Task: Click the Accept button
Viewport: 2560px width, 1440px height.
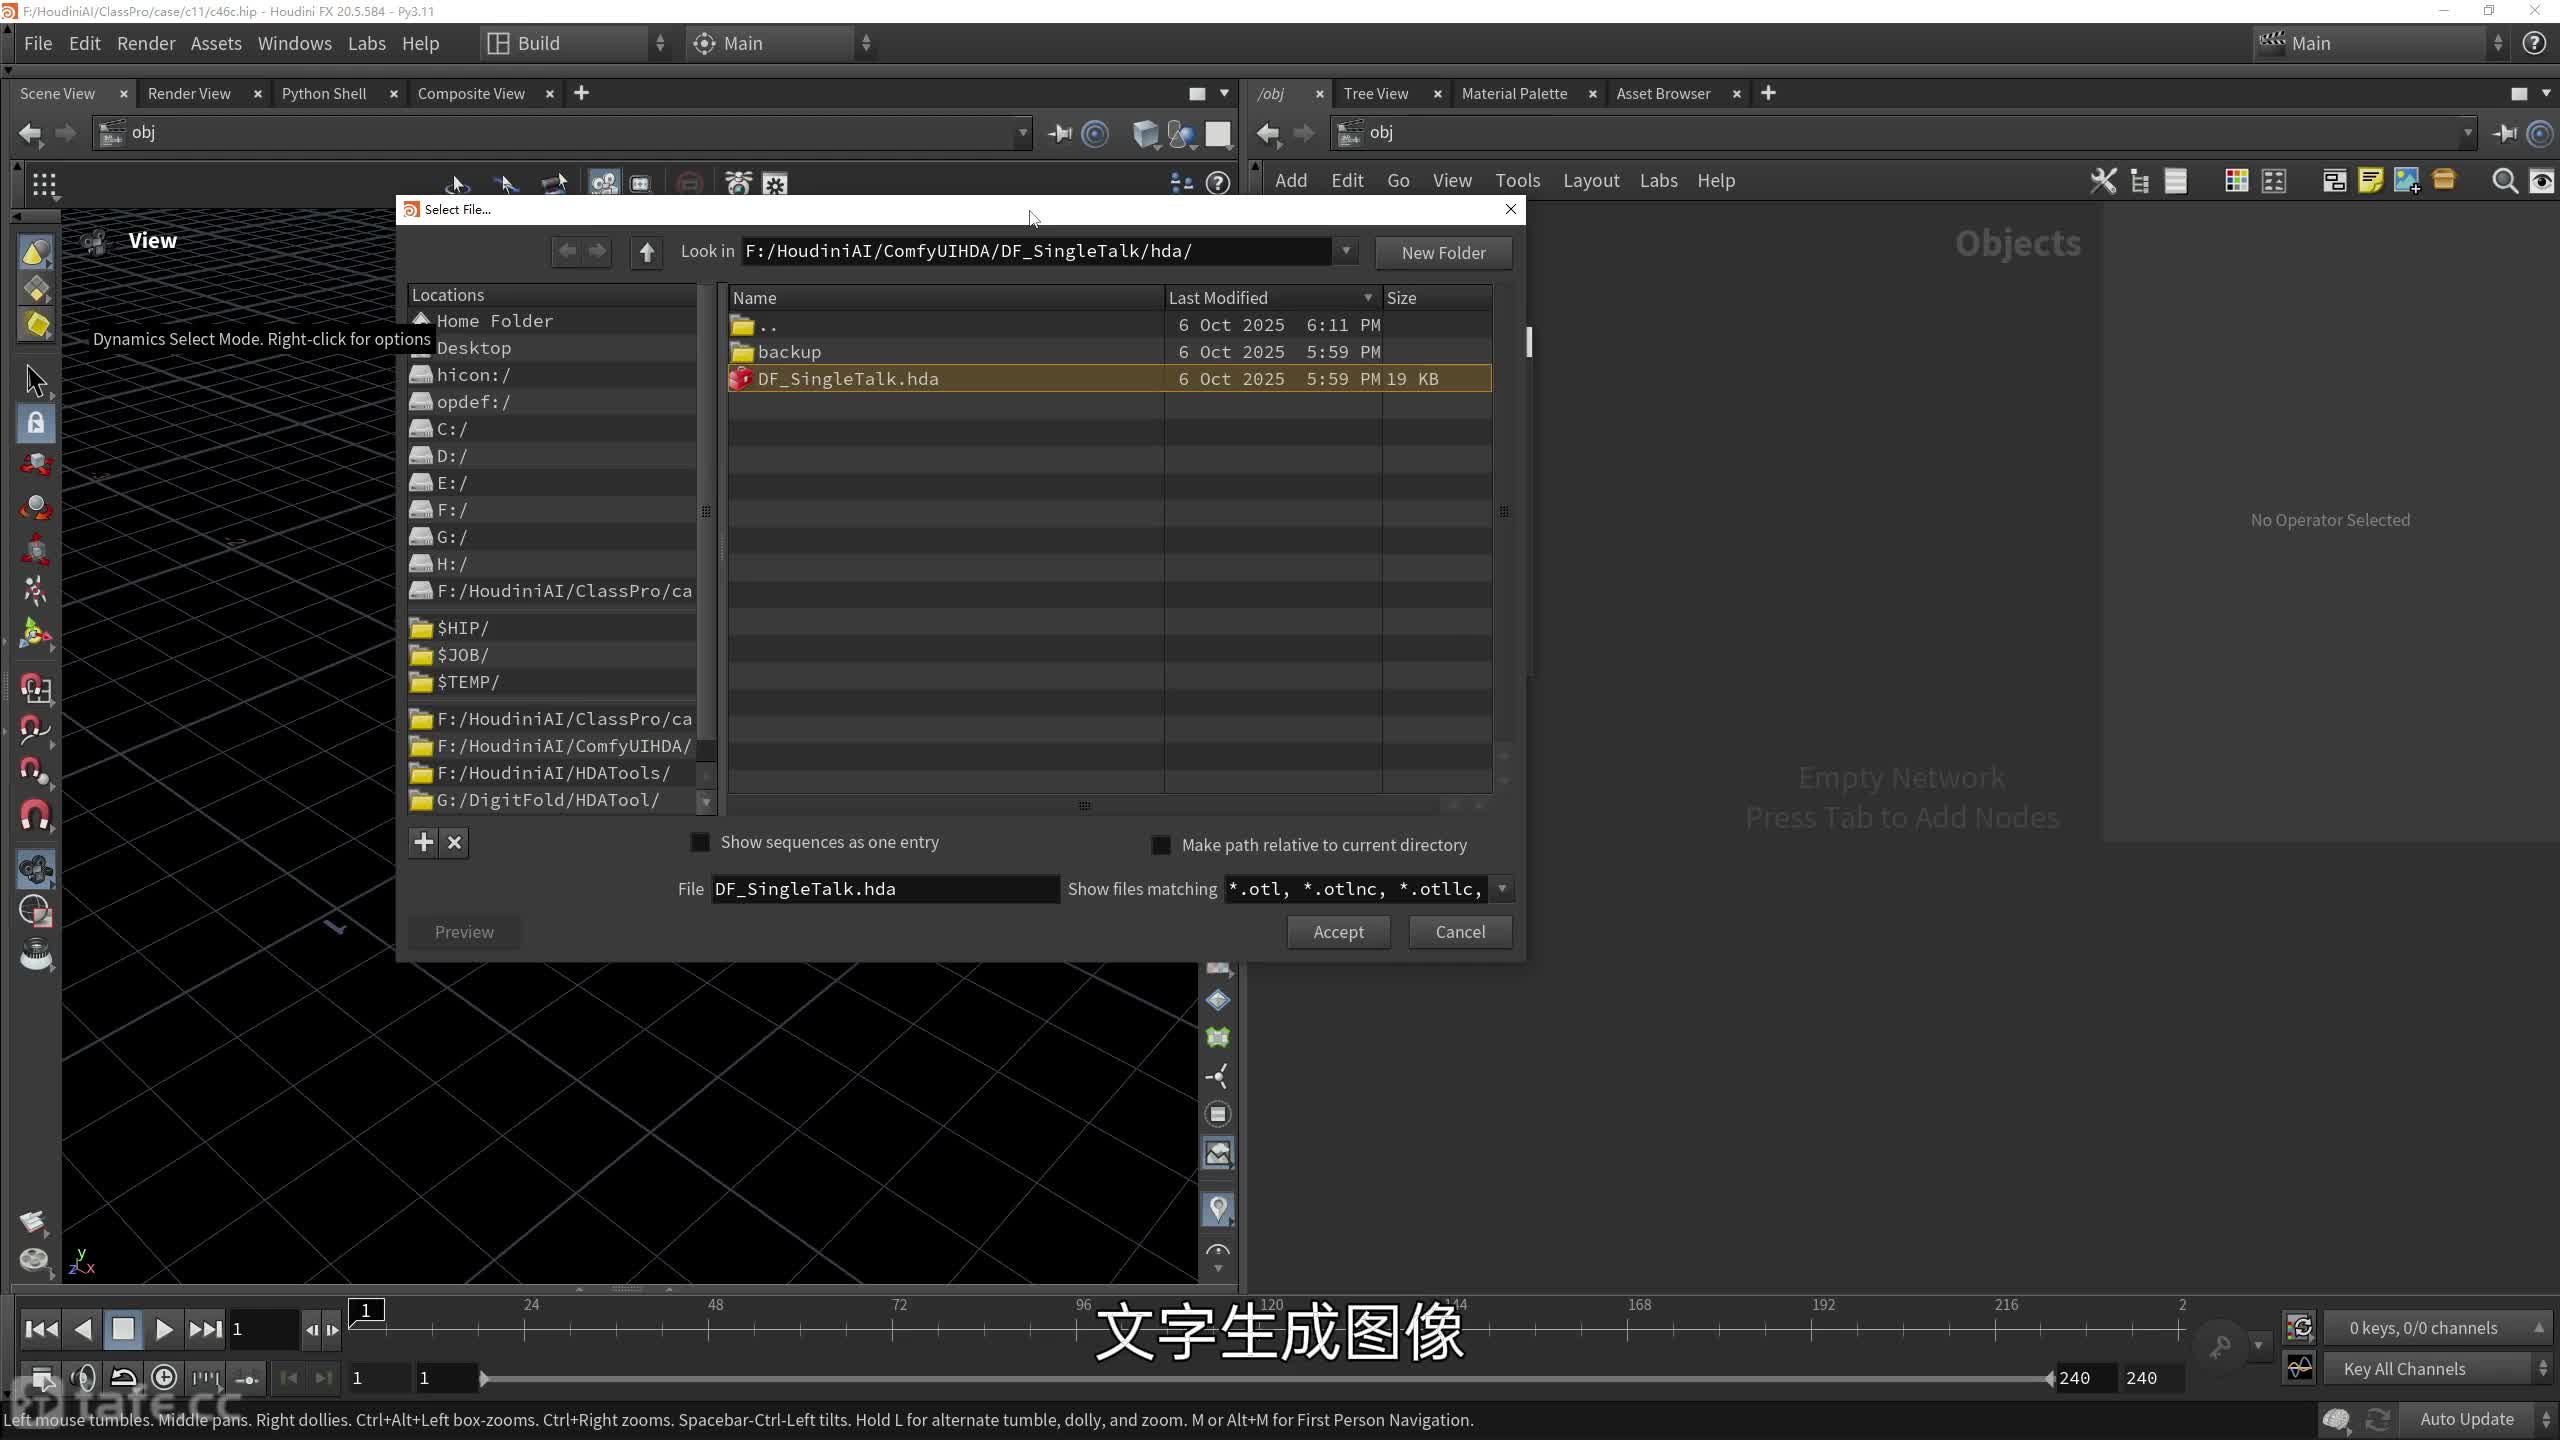Action: [x=1338, y=932]
